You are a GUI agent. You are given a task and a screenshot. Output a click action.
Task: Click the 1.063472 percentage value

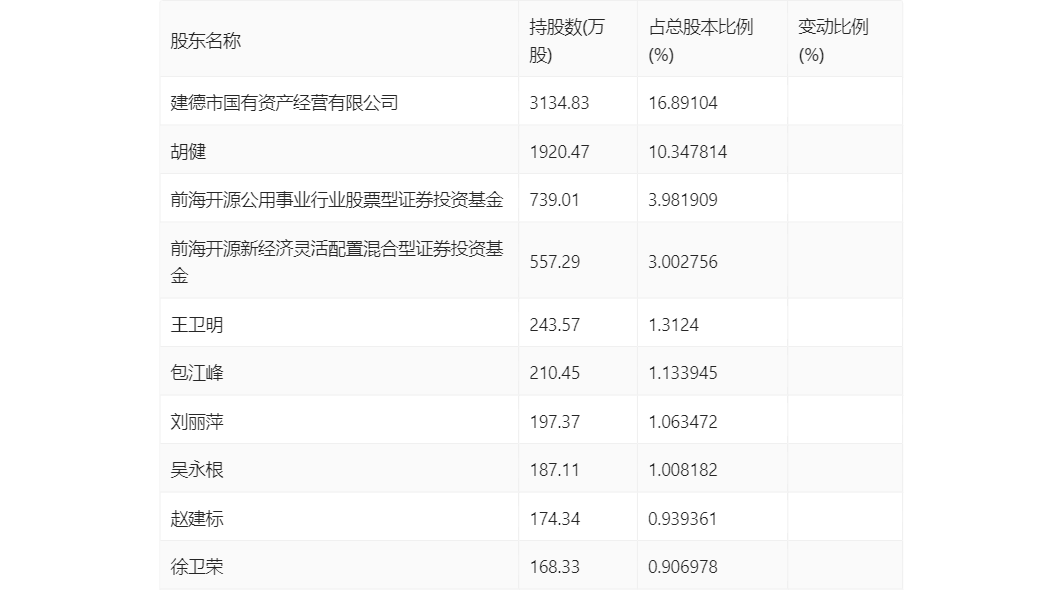683,422
